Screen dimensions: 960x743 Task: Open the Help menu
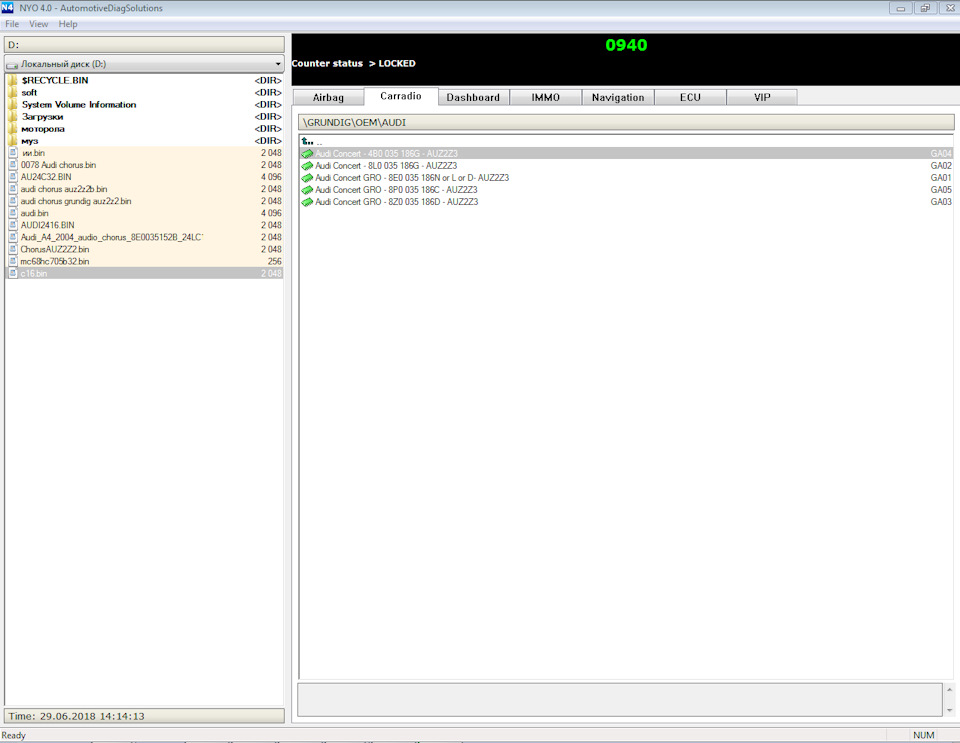[68, 24]
